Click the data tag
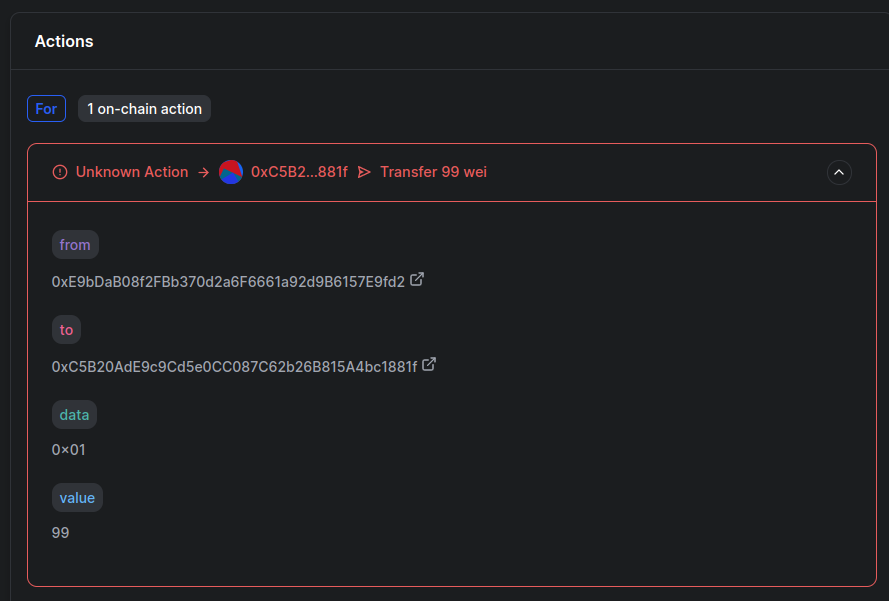This screenshot has width=889, height=601. [x=74, y=414]
